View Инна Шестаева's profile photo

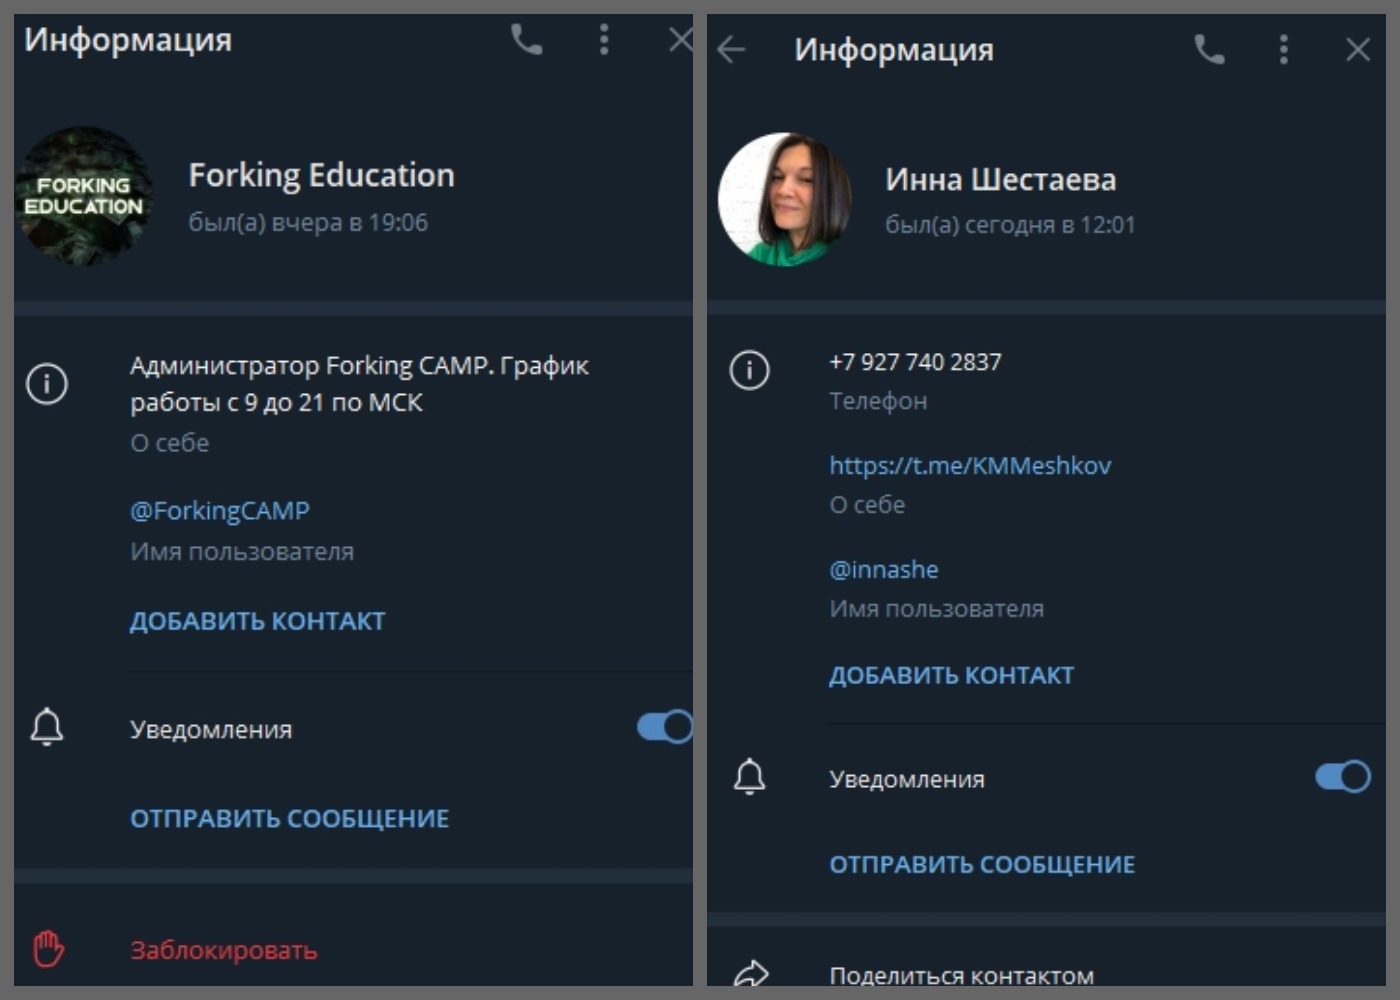(x=785, y=199)
